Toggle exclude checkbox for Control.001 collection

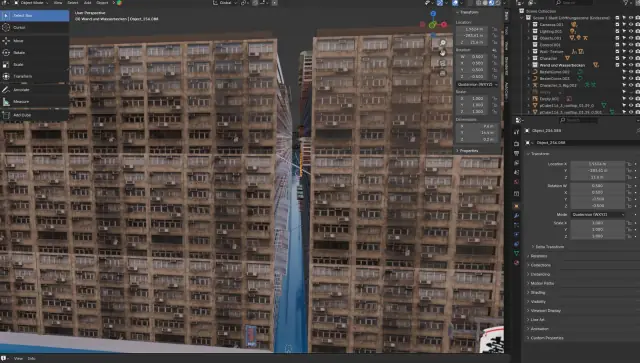click(x=618, y=45)
